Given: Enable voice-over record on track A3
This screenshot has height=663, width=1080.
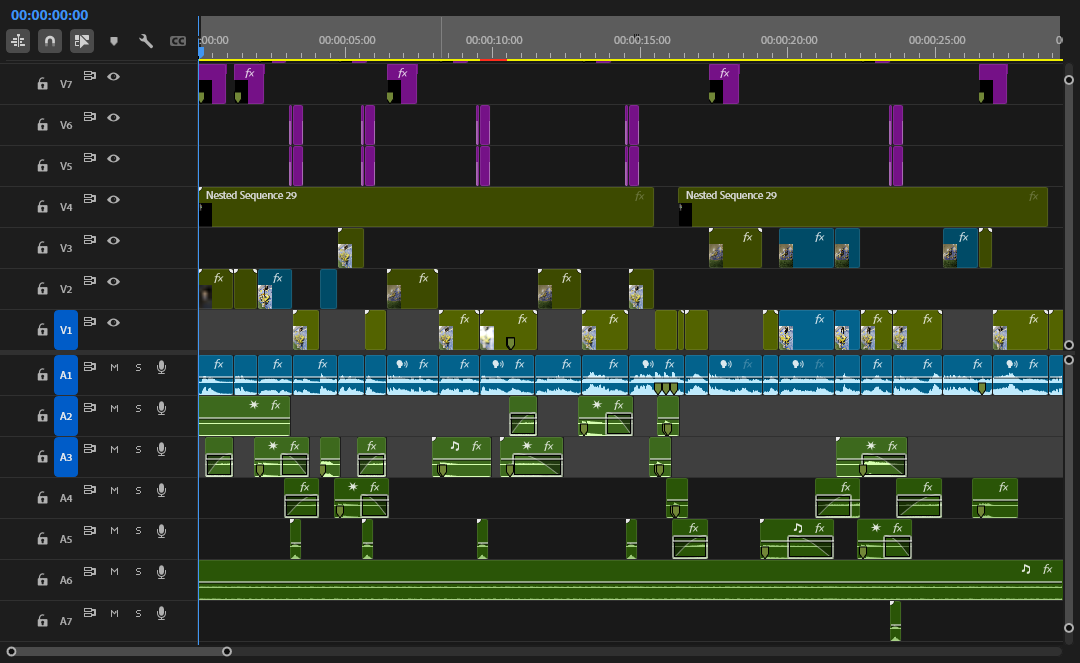Looking at the screenshot, I should (161, 450).
